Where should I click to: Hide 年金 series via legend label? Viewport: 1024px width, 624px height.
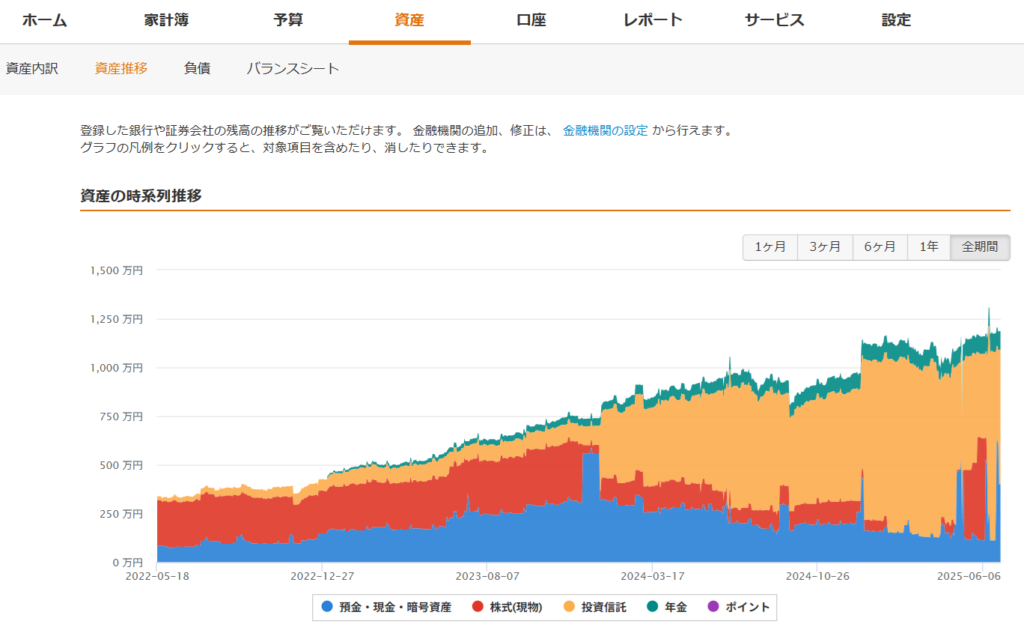pos(675,607)
